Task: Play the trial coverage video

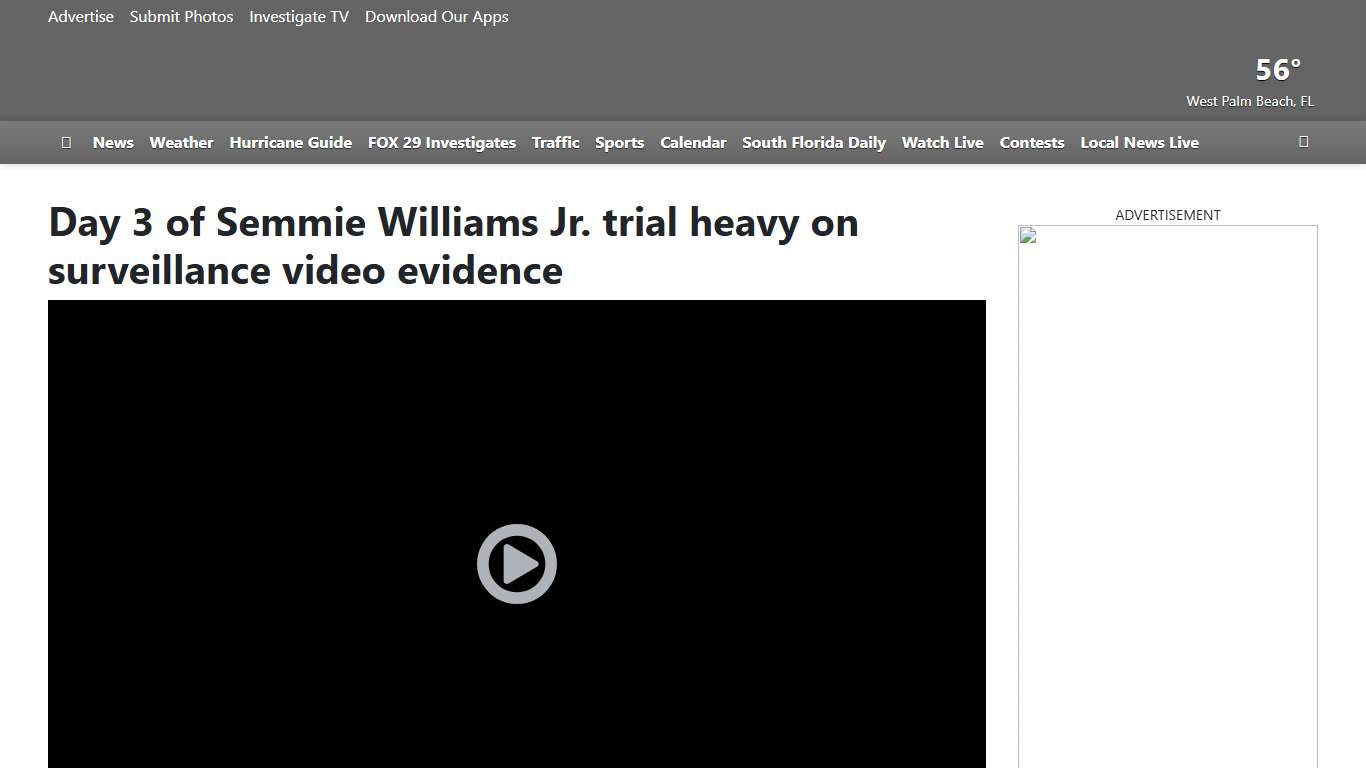Action: pos(516,563)
